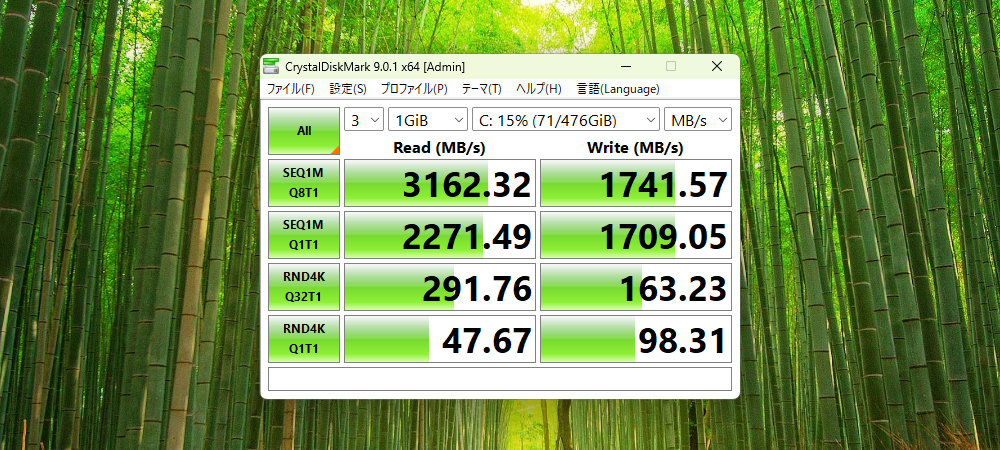The width and height of the screenshot is (1000, 450).
Task: Run the SEQ1M Q8T1 test
Action: click(x=304, y=183)
